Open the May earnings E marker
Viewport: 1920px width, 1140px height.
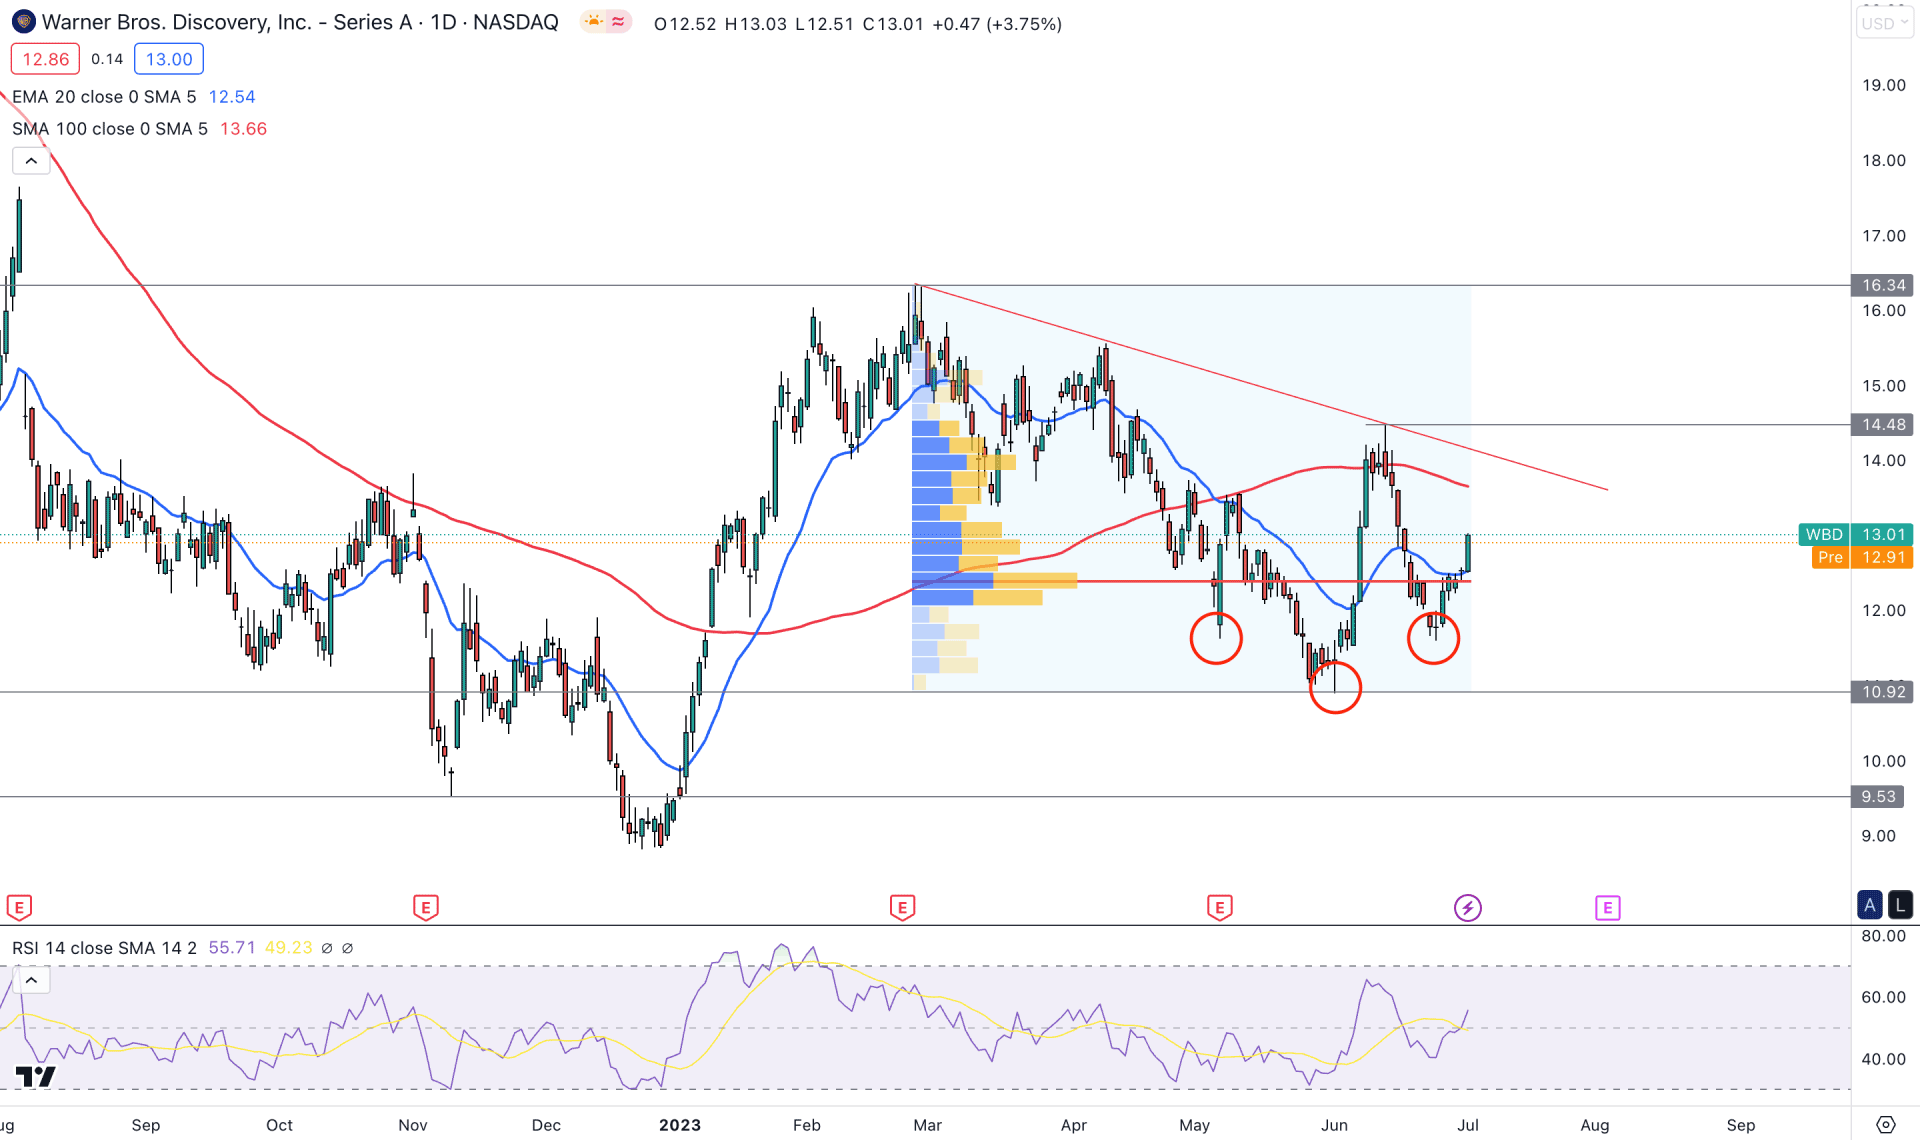(x=1219, y=908)
